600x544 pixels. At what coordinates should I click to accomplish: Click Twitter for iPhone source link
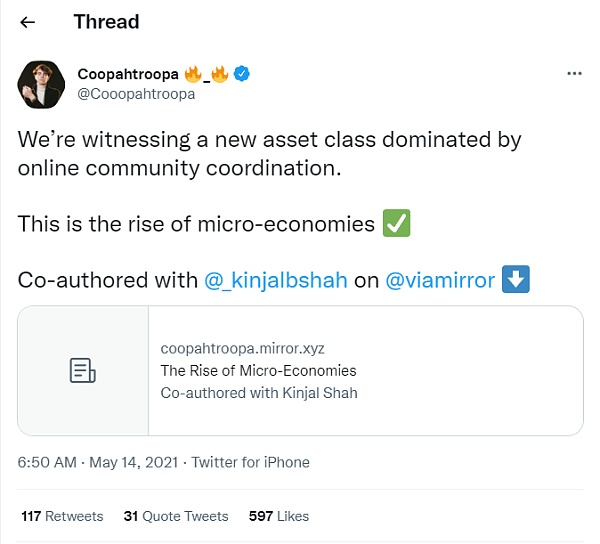(x=250, y=462)
